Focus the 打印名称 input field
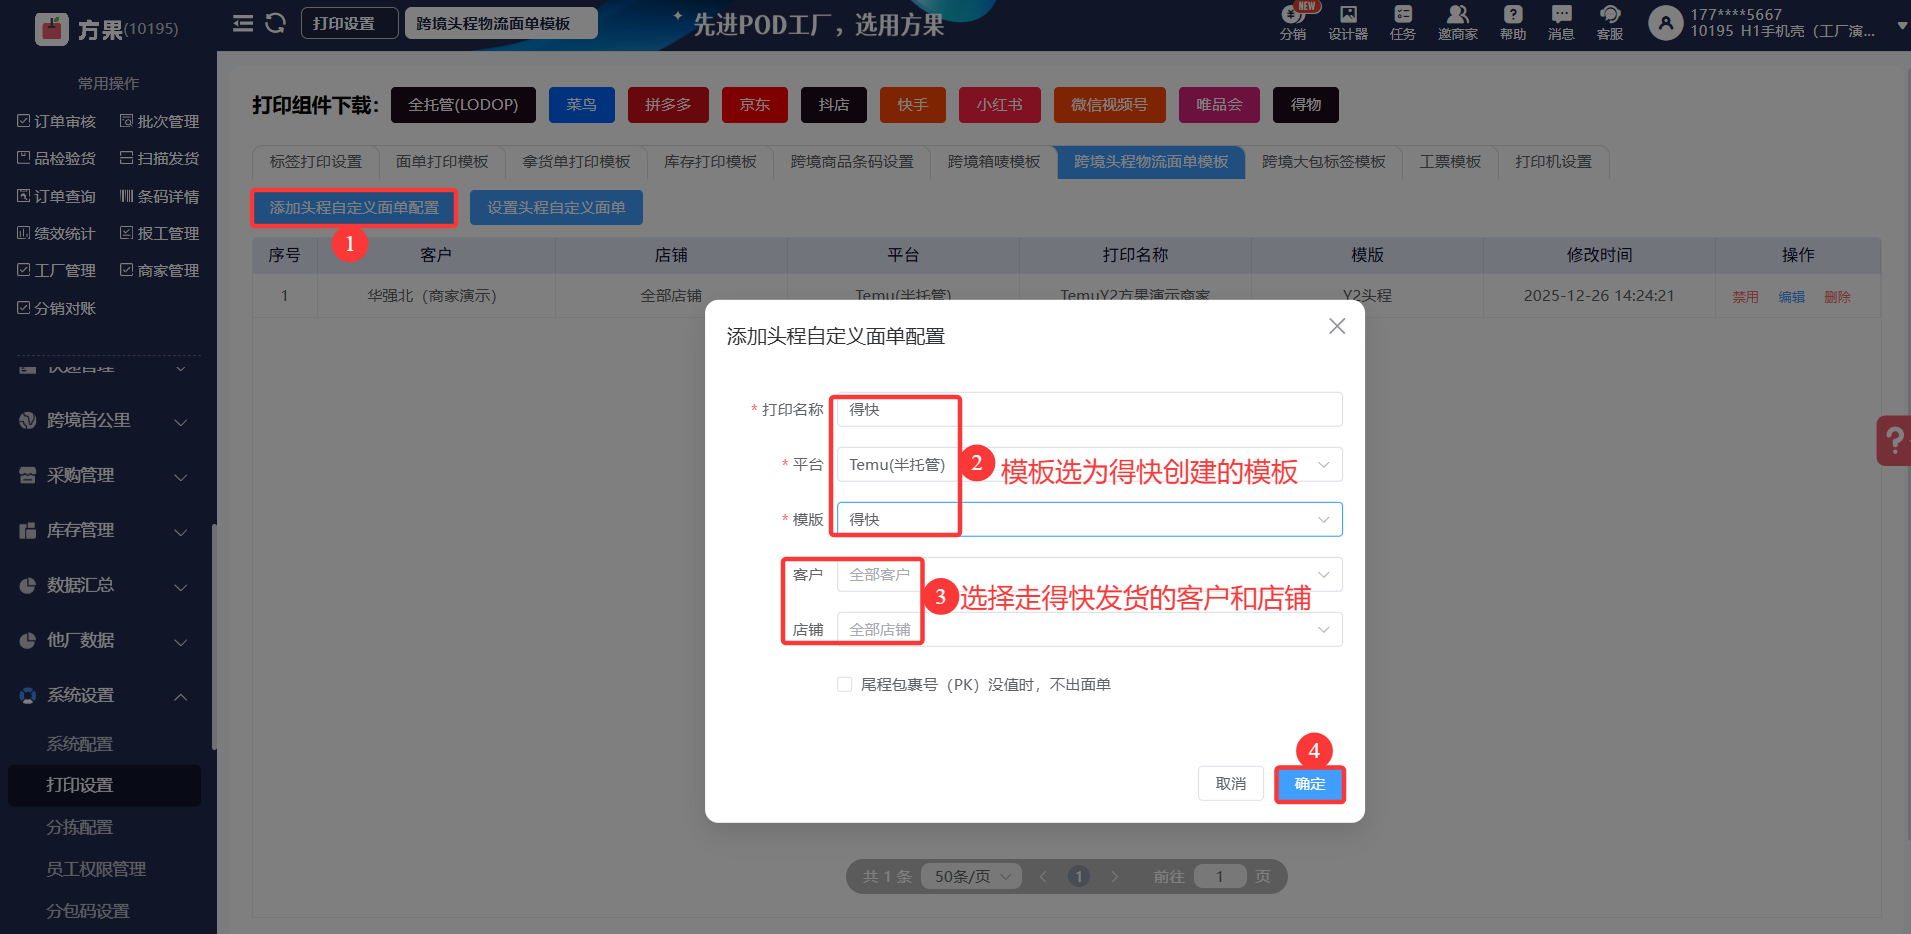The height and width of the screenshot is (934, 1911). 1090,409
